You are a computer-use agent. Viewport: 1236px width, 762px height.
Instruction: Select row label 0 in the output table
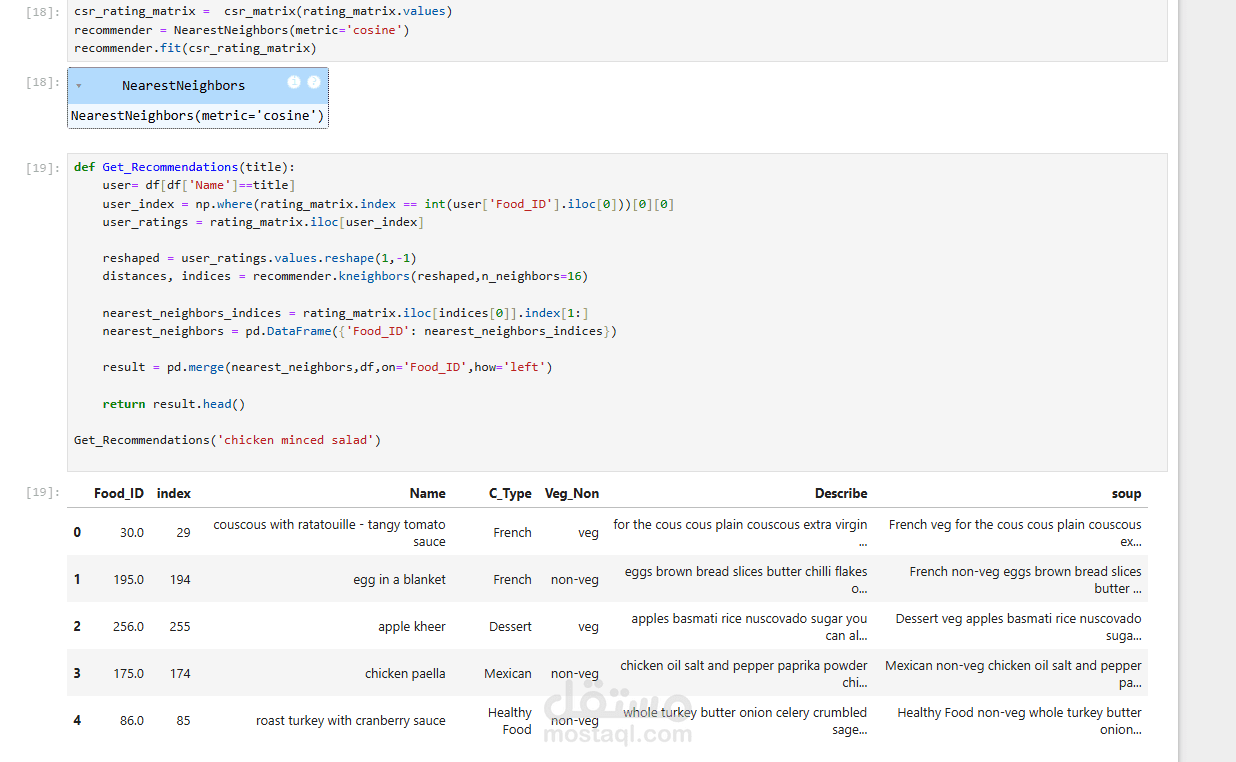[77, 532]
